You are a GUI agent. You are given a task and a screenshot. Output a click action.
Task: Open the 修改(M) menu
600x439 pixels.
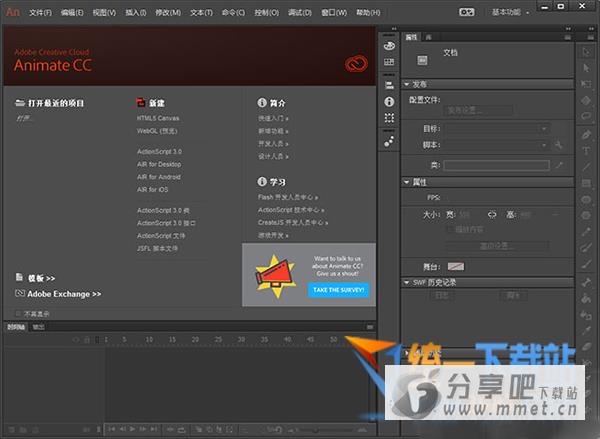coord(168,13)
